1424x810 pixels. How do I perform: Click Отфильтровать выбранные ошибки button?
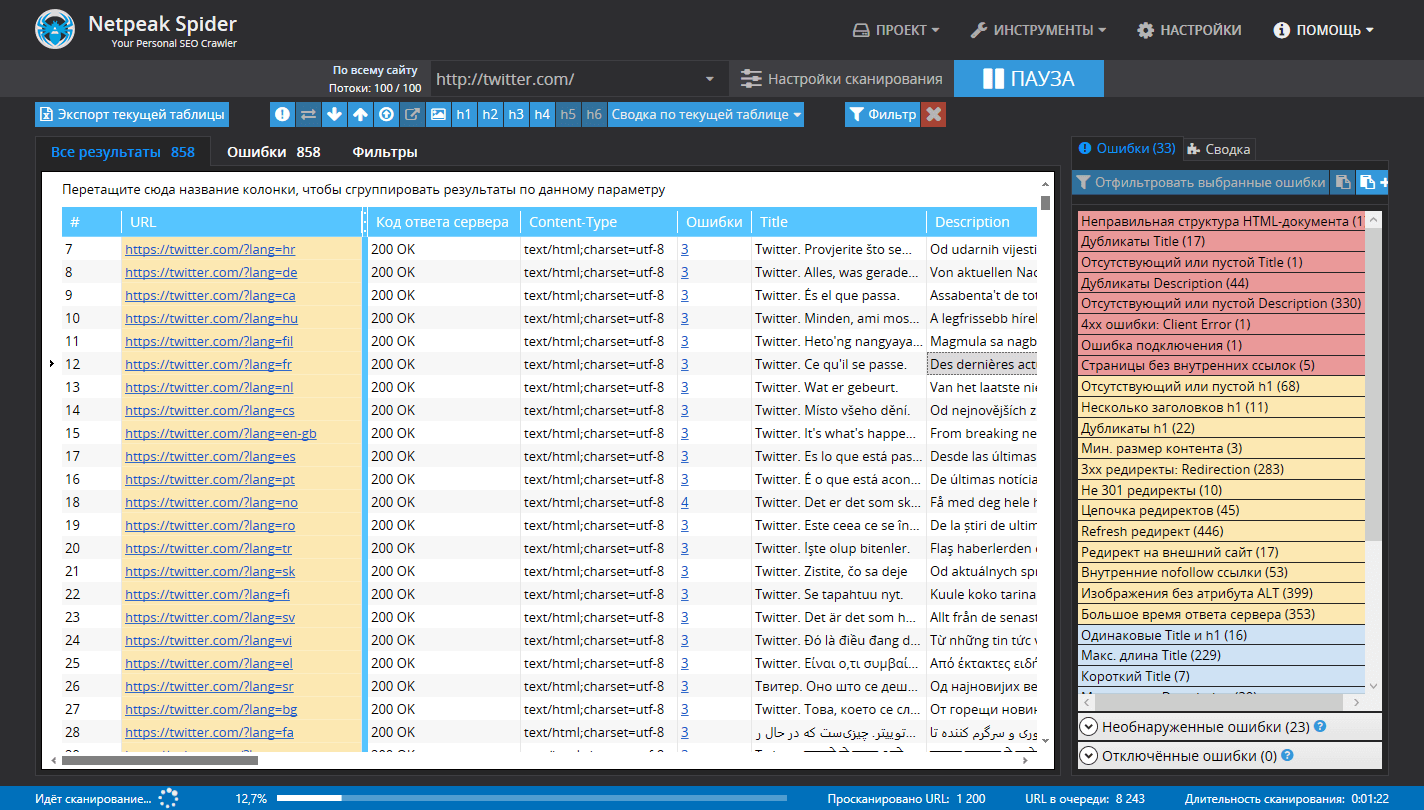tap(1201, 182)
